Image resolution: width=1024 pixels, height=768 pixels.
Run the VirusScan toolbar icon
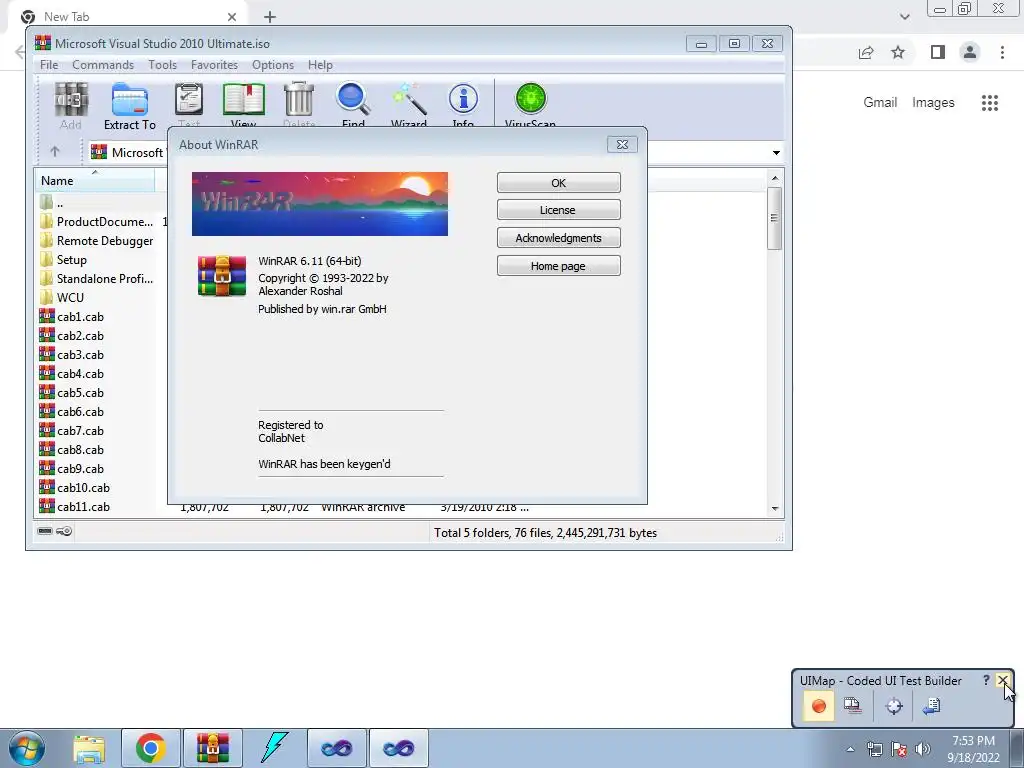[530, 103]
